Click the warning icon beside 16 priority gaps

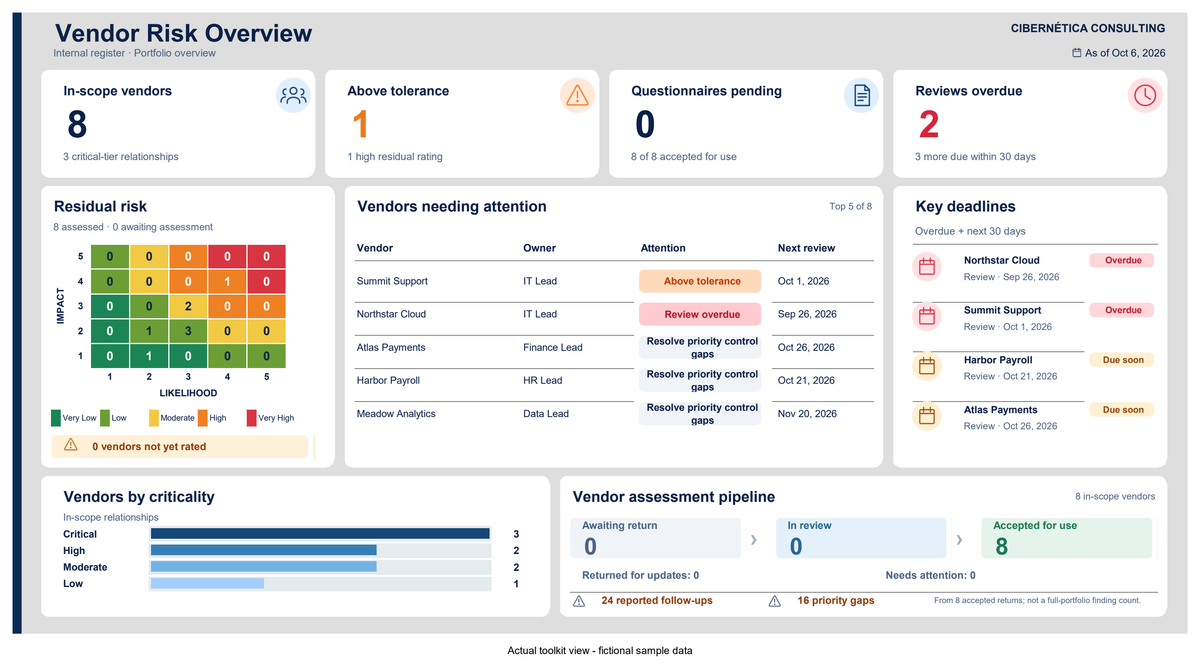[x=774, y=601]
